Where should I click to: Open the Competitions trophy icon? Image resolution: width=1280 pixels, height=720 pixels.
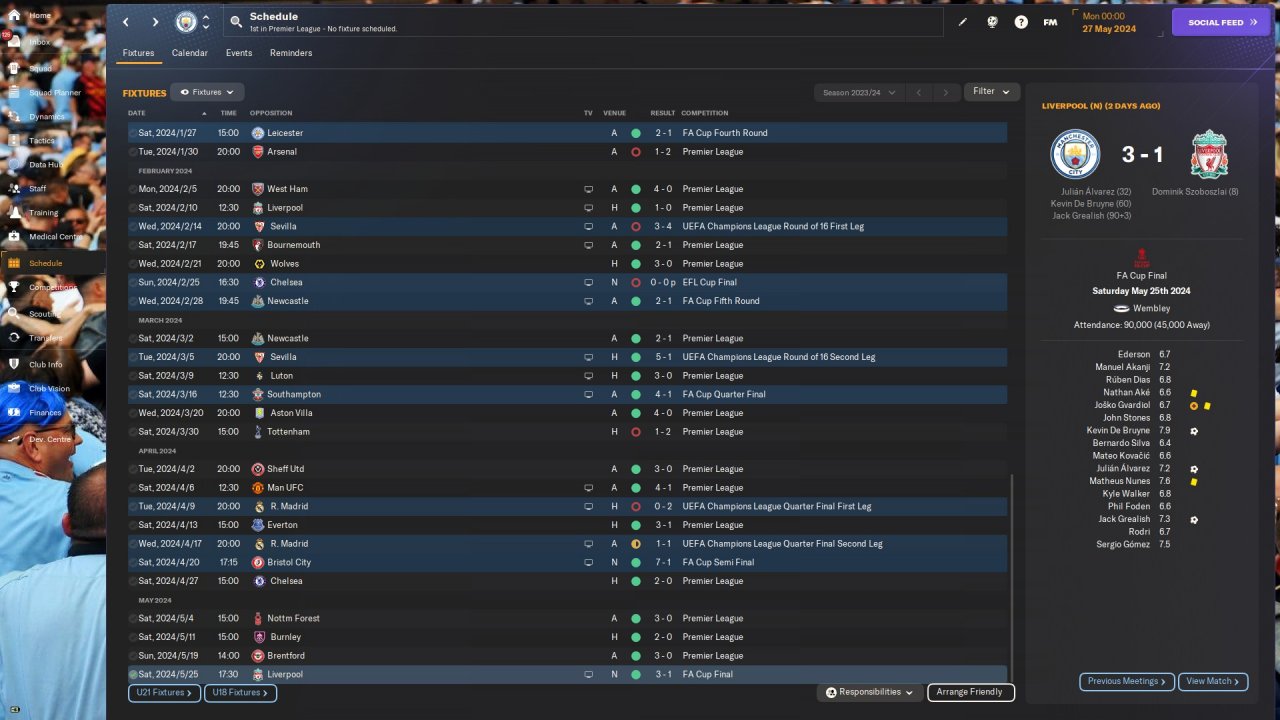(x=14, y=287)
